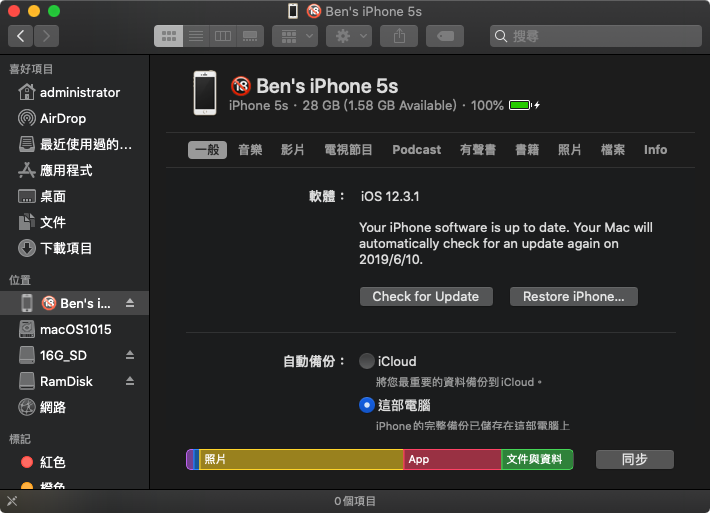Screen dimensions: 710x513
Task: Switch to the 音樂 music tab
Action: (250, 149)
